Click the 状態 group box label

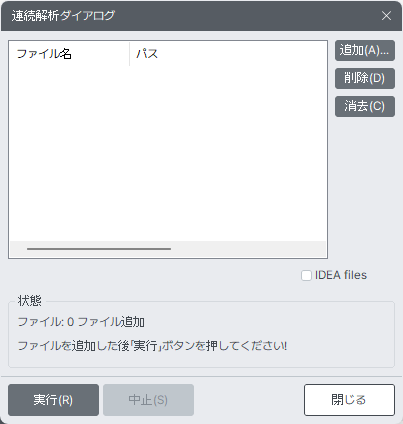point(30,301)
